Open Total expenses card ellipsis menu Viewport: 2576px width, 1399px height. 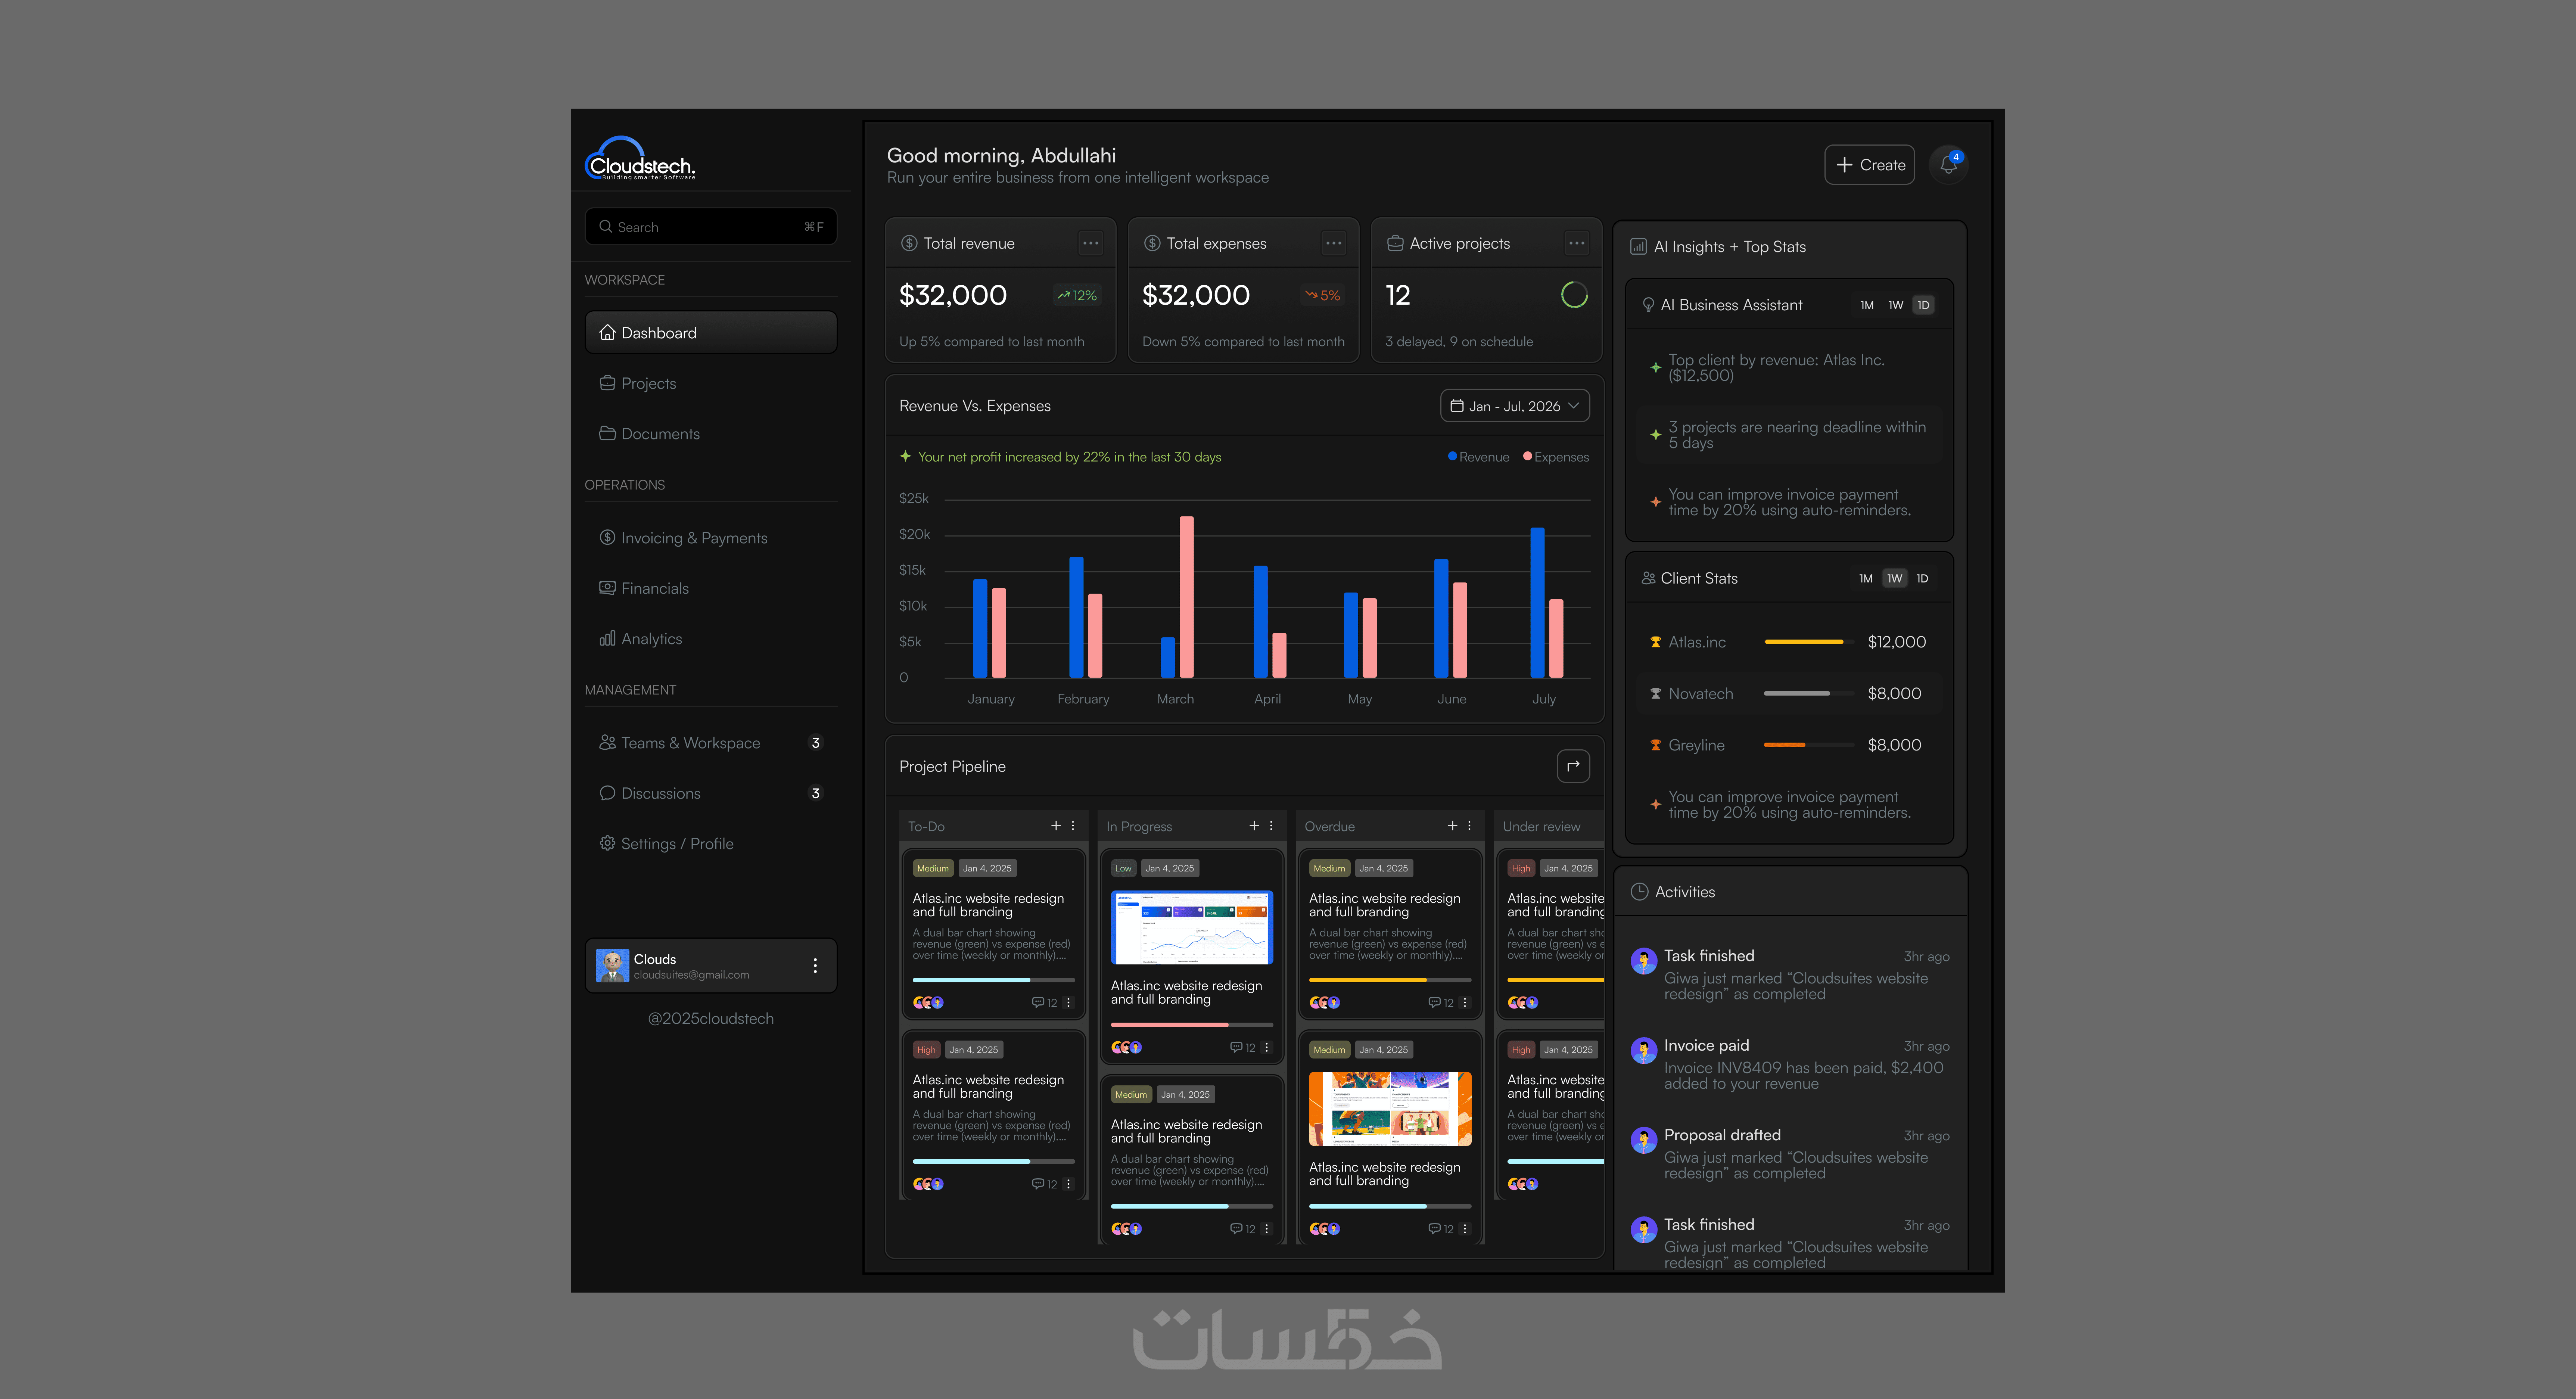click(1333, 243)
